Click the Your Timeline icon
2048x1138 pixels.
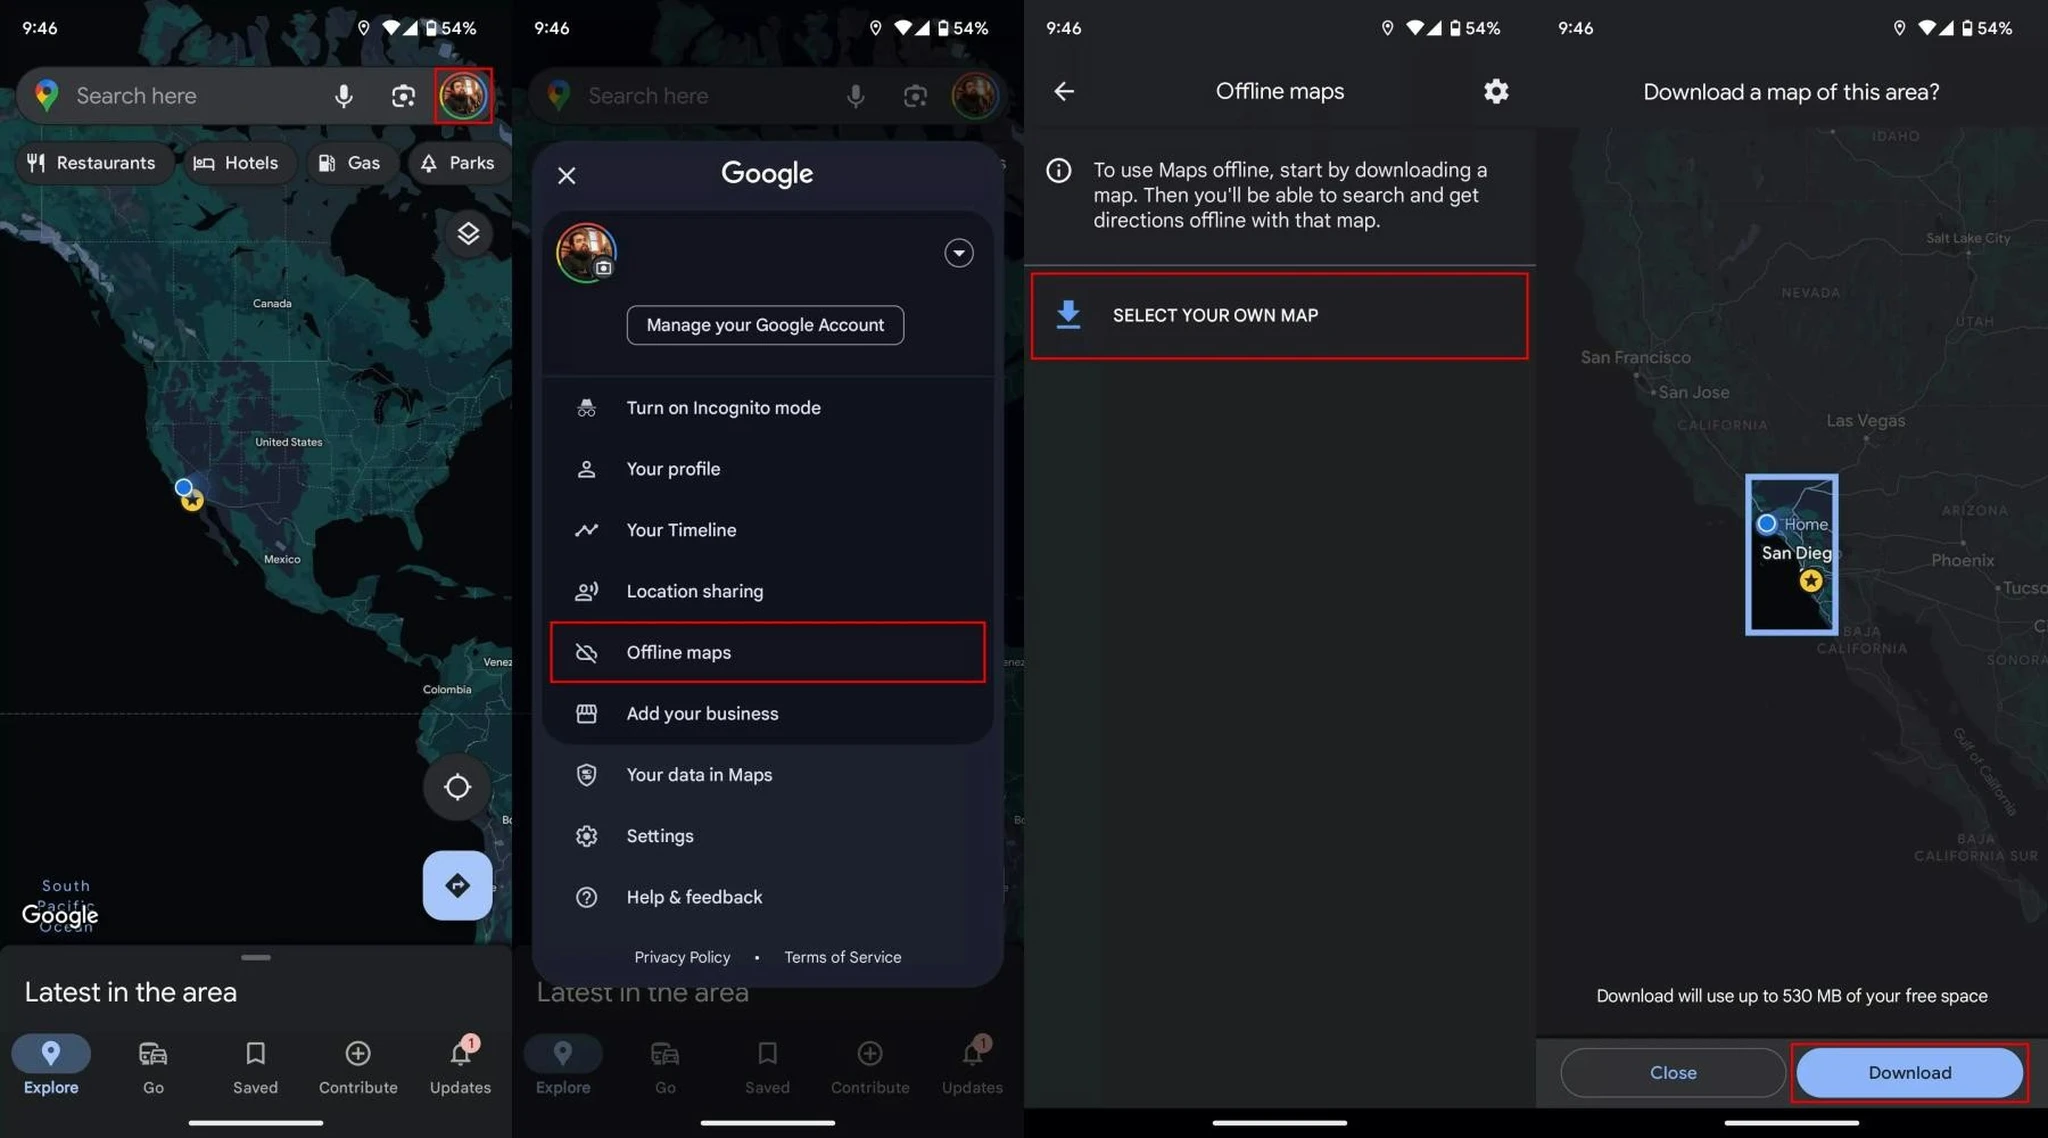click(586, 530)
